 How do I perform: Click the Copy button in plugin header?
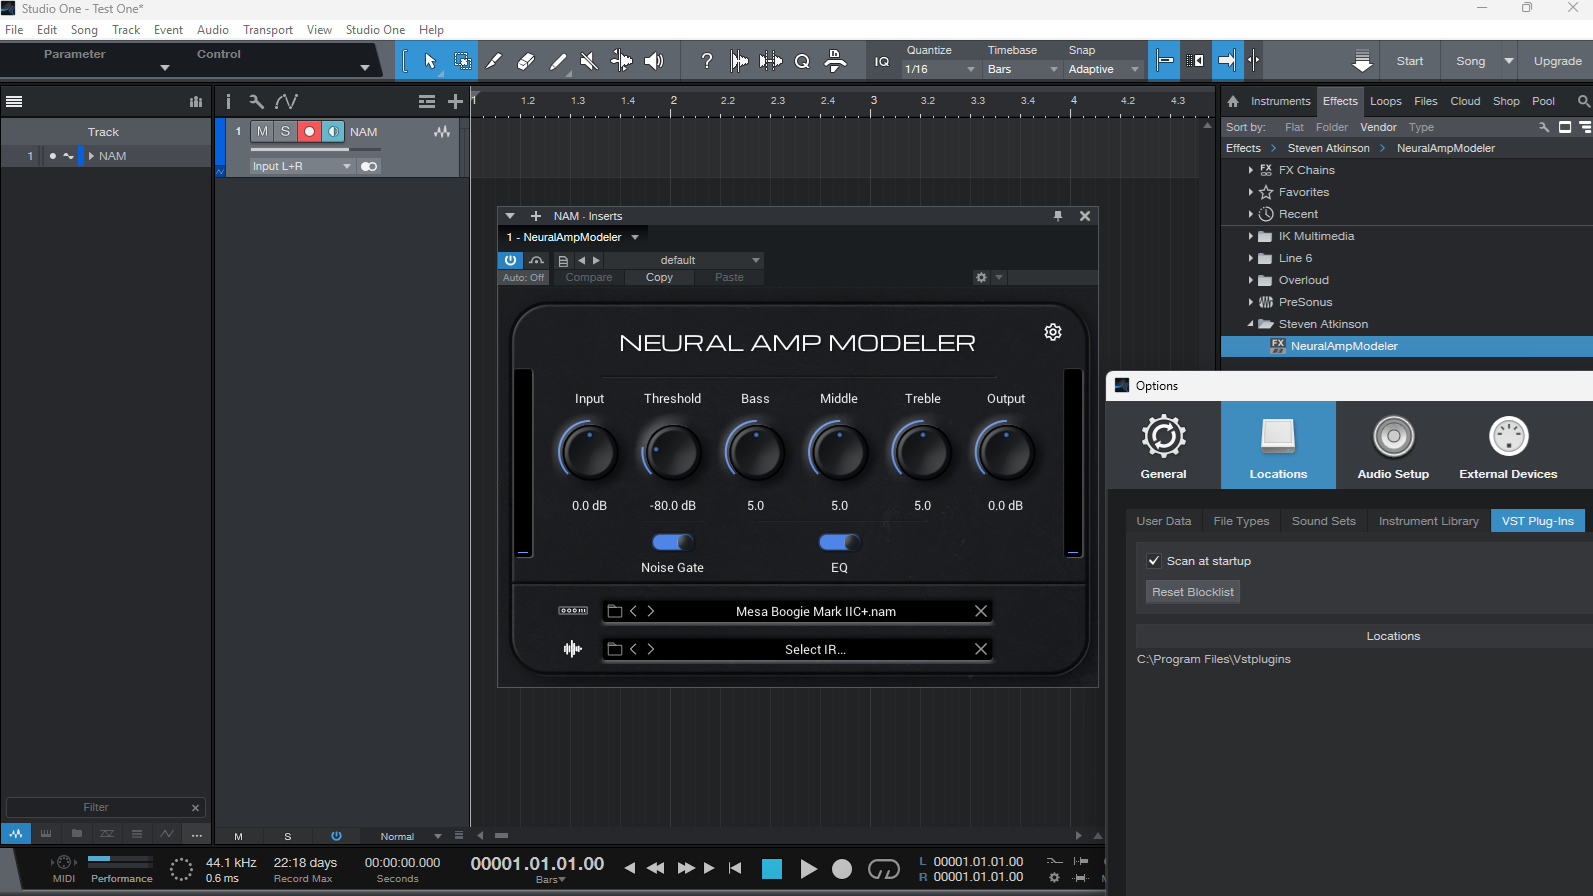click(659, 277)
